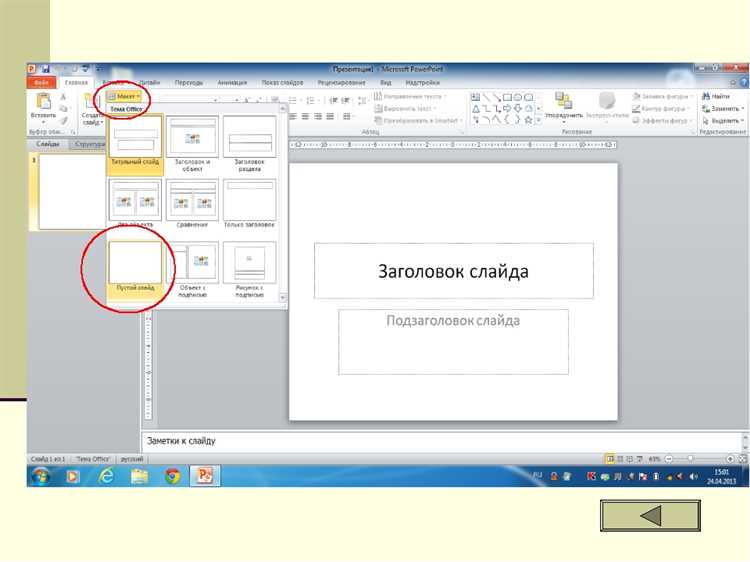Open the Макет (Layout) dropdown button

click(124, 97)
